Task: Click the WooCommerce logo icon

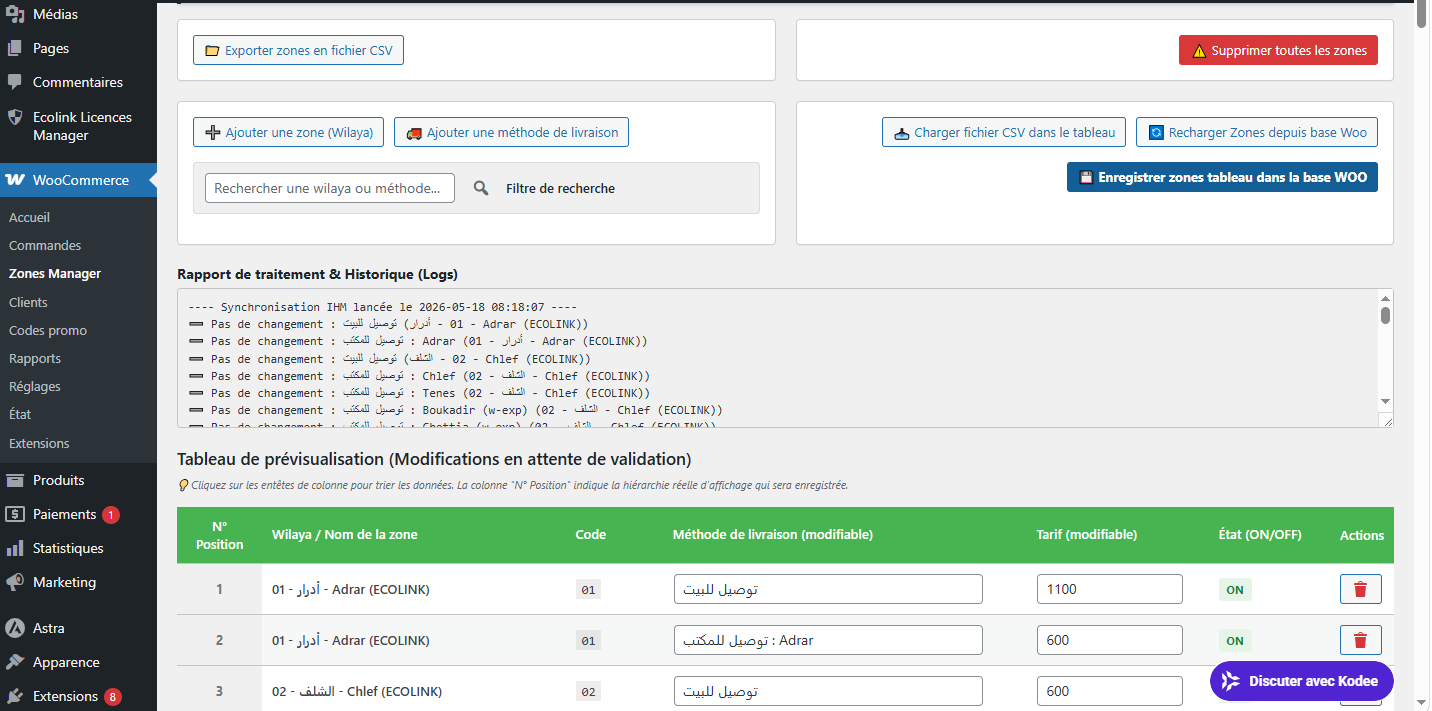Action: click(x=15, y=180)
